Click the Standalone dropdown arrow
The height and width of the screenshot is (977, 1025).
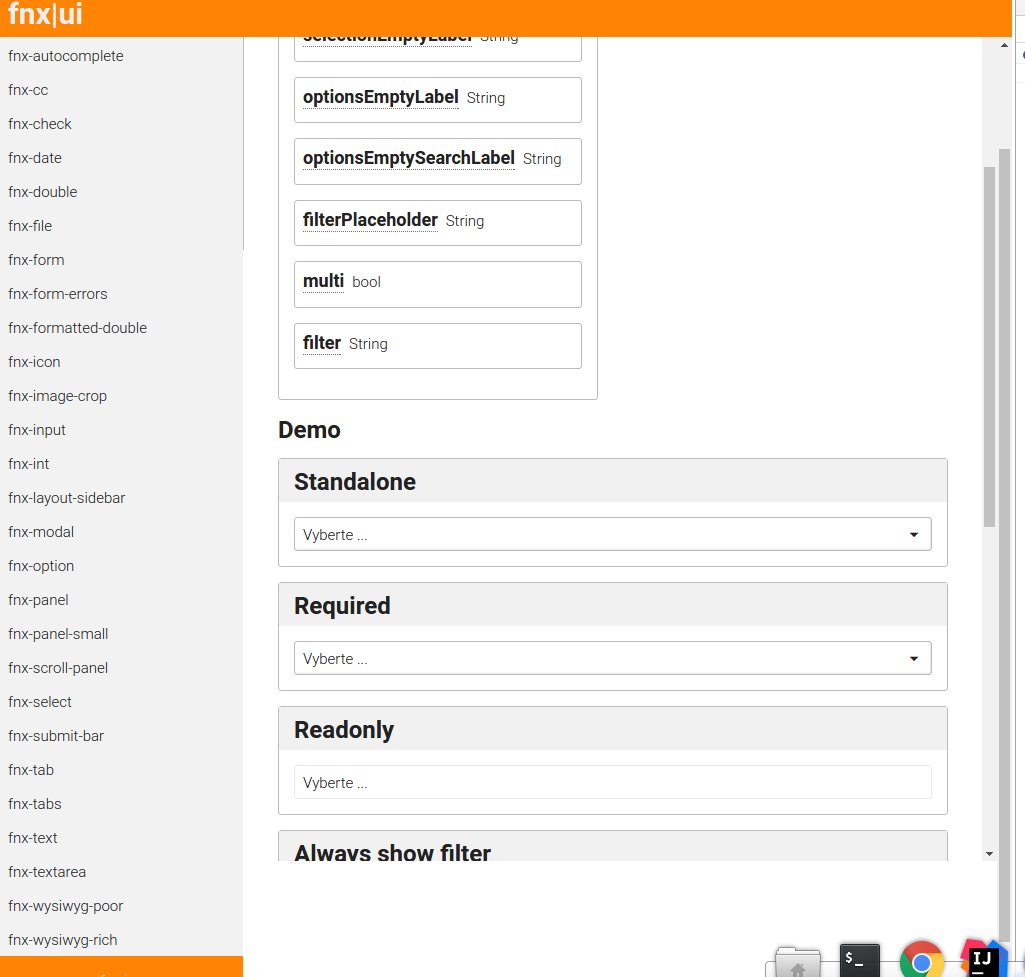pos(914,535)
